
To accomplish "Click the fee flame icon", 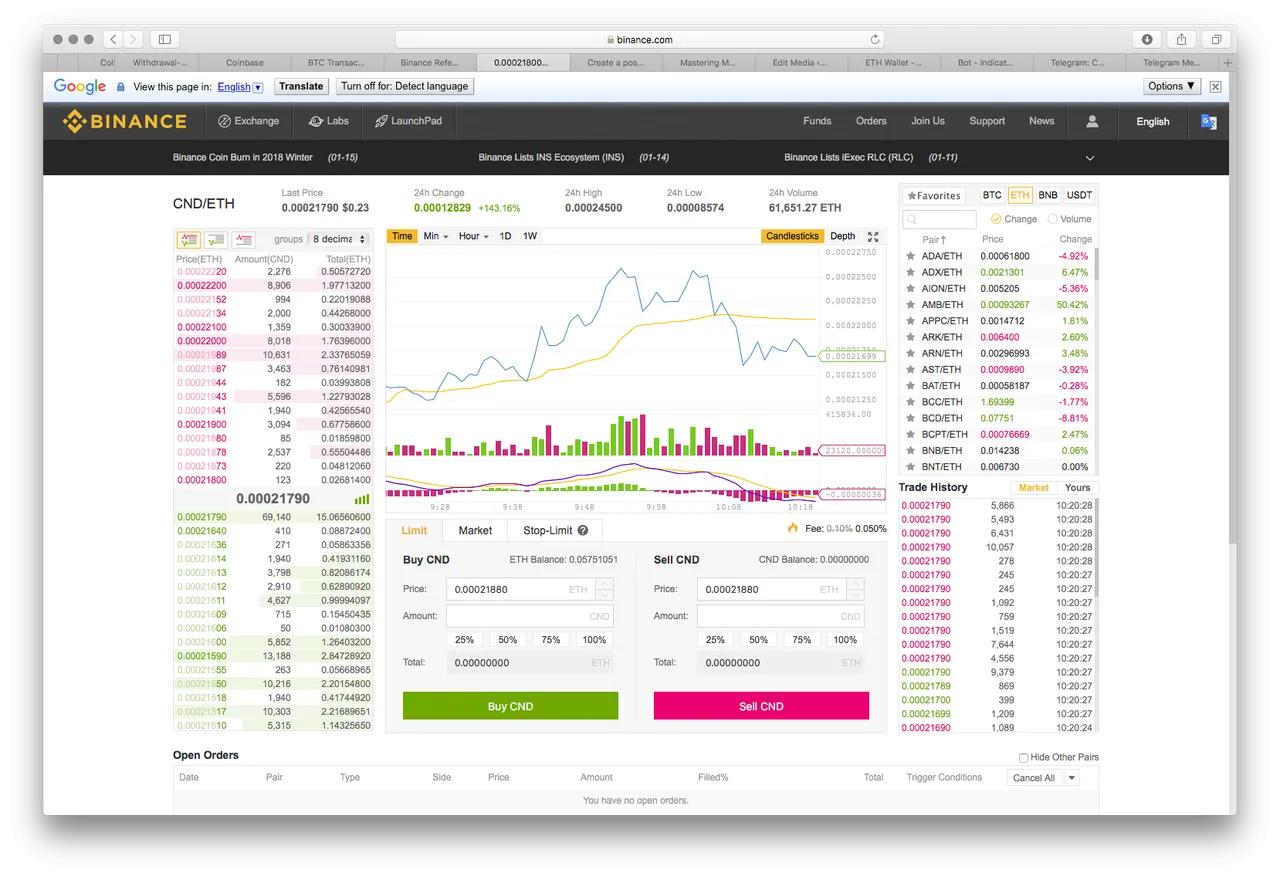I will [793, 528].
